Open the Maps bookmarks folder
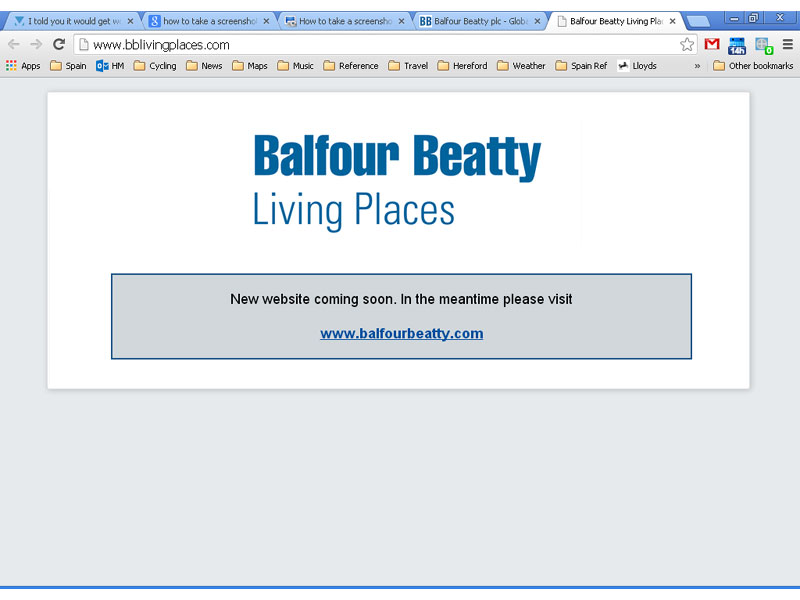 [249, 66]
